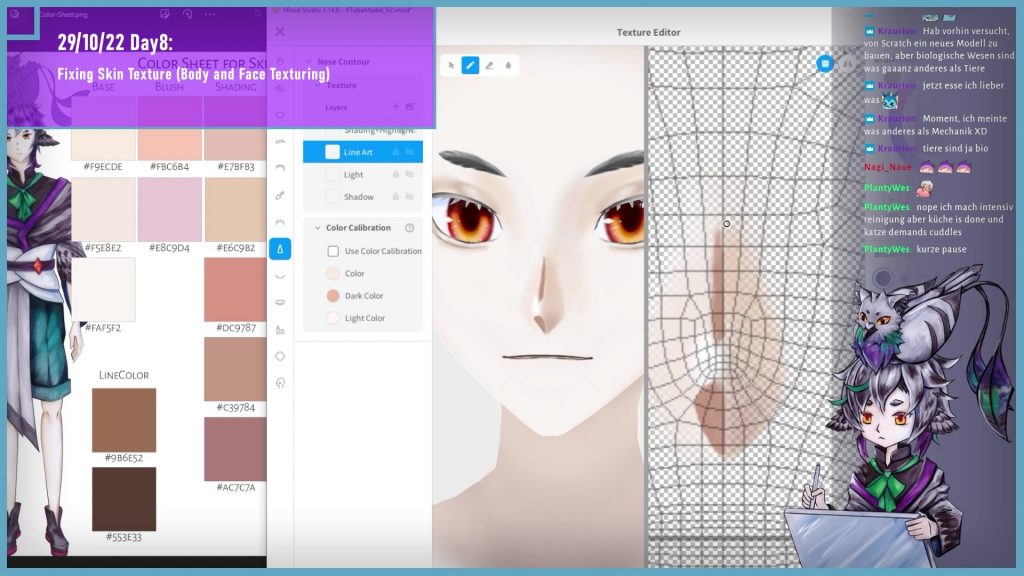This screenshot has width=1024, height=576.
Task: Pick the eraser tool
Action: (x=489, y=66)
